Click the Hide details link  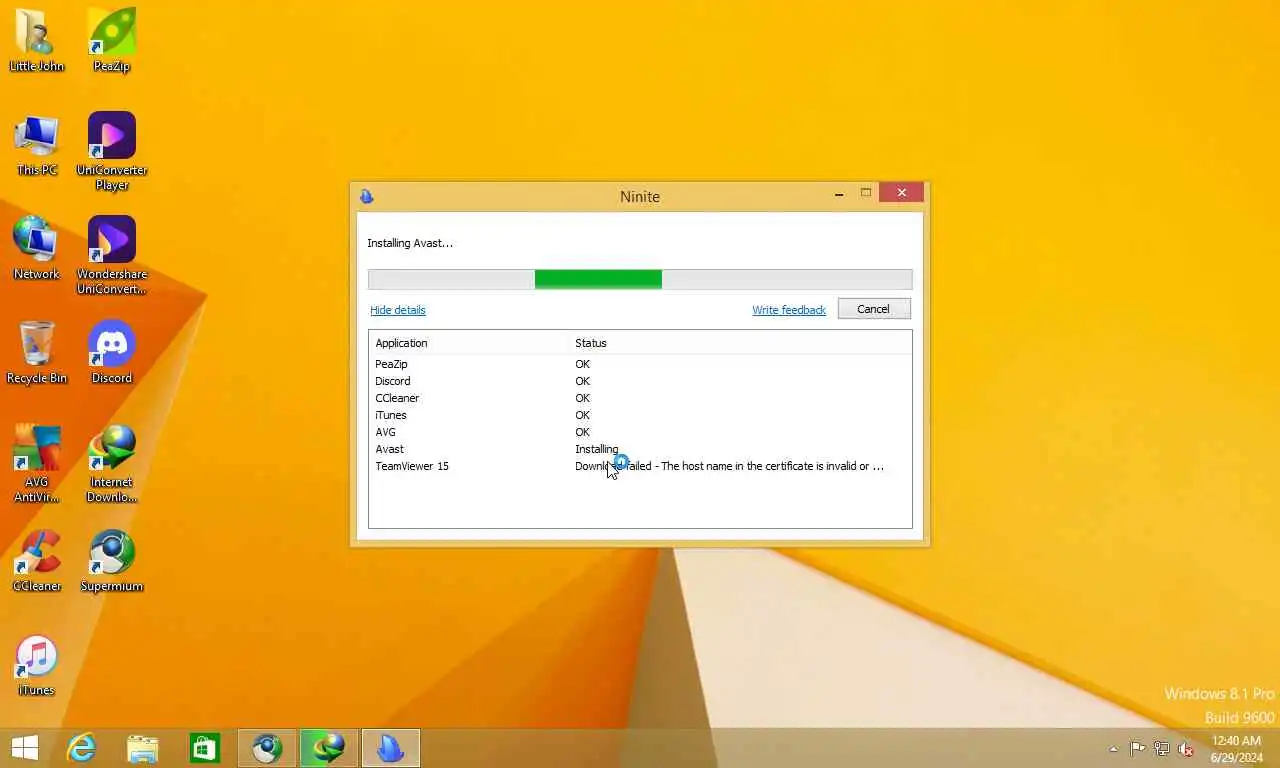398,310
